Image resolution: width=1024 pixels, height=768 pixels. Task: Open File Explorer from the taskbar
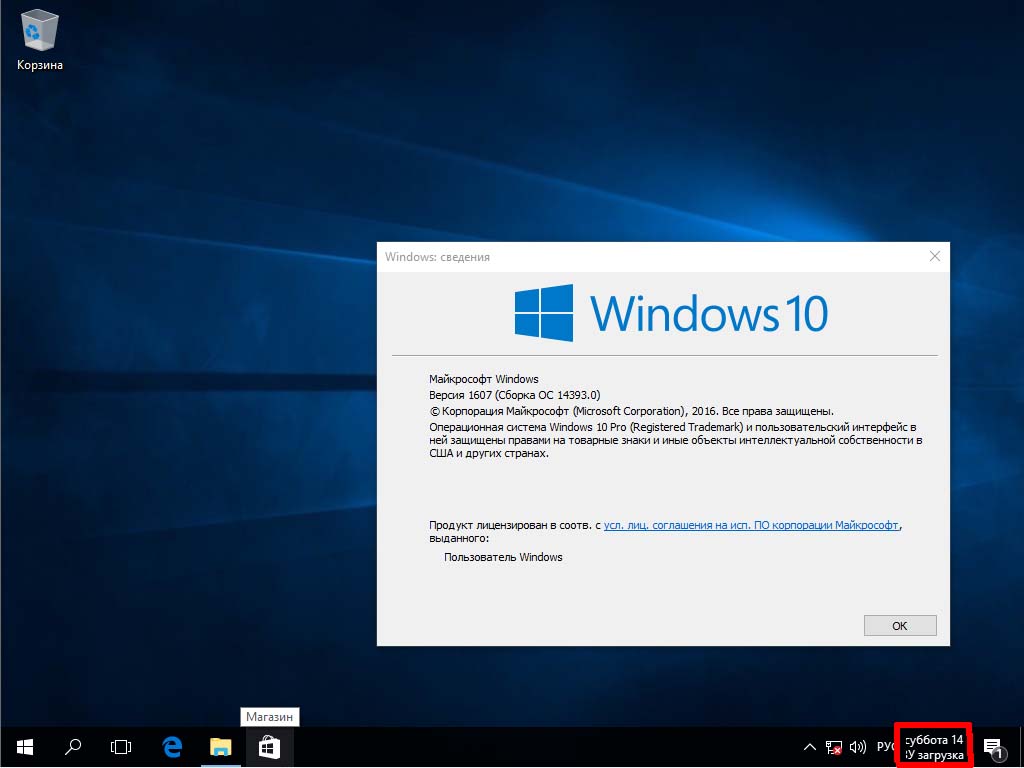point(220,746)
